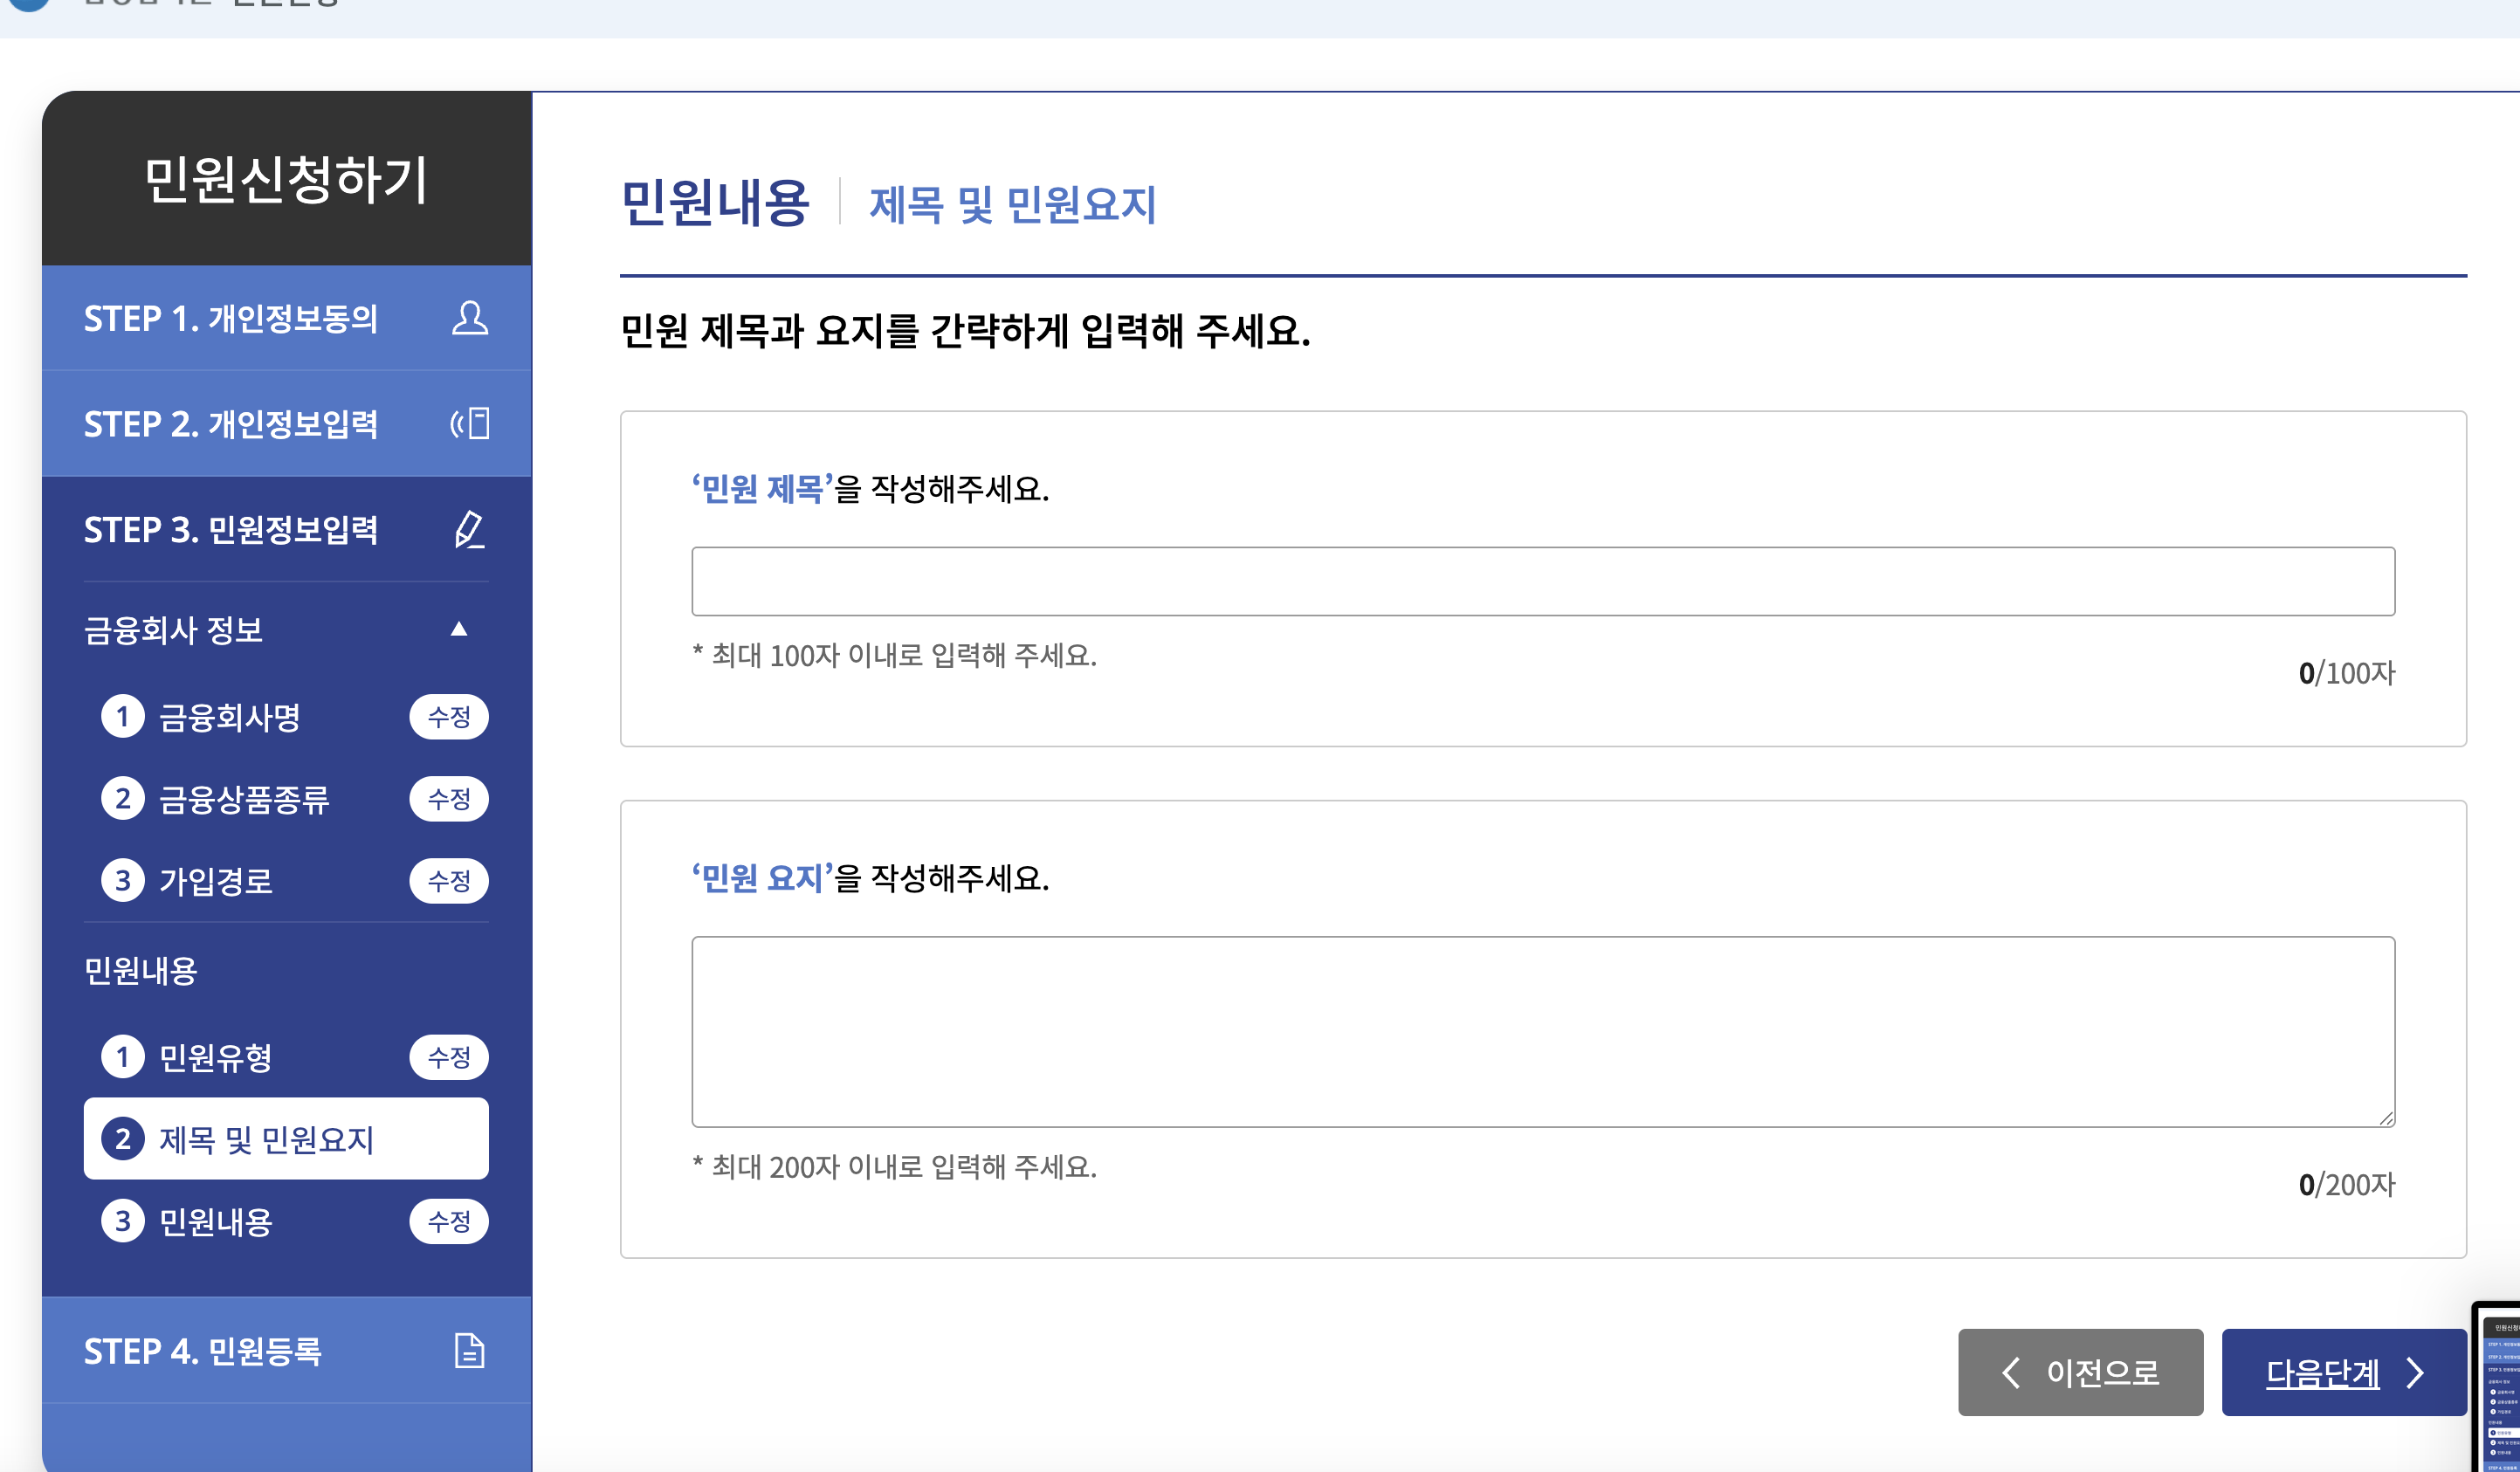Switch to the 민원유형 step
Viewport: 2520px width, 1472px height.
click(215, 1057)
